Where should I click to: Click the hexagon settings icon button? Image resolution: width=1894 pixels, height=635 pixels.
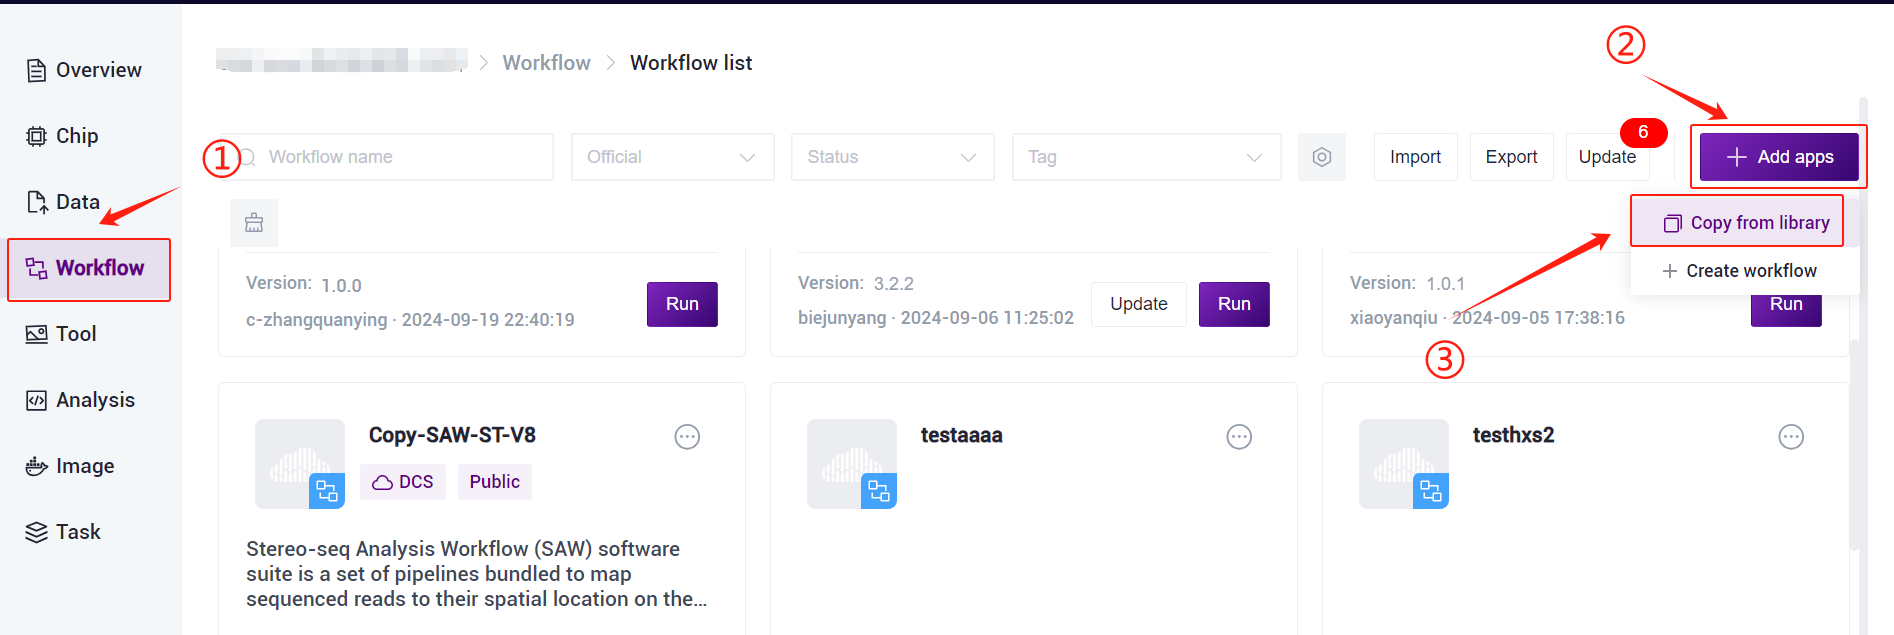click(1322, 157)
